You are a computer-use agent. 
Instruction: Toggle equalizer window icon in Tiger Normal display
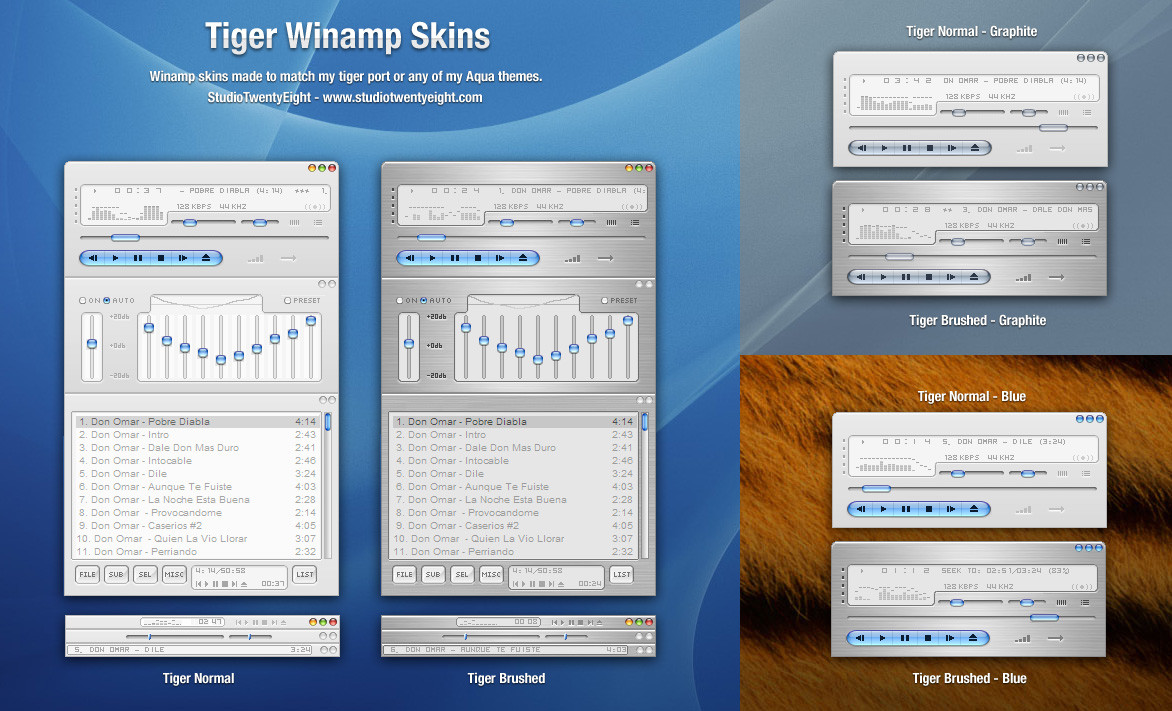(294, 222)
